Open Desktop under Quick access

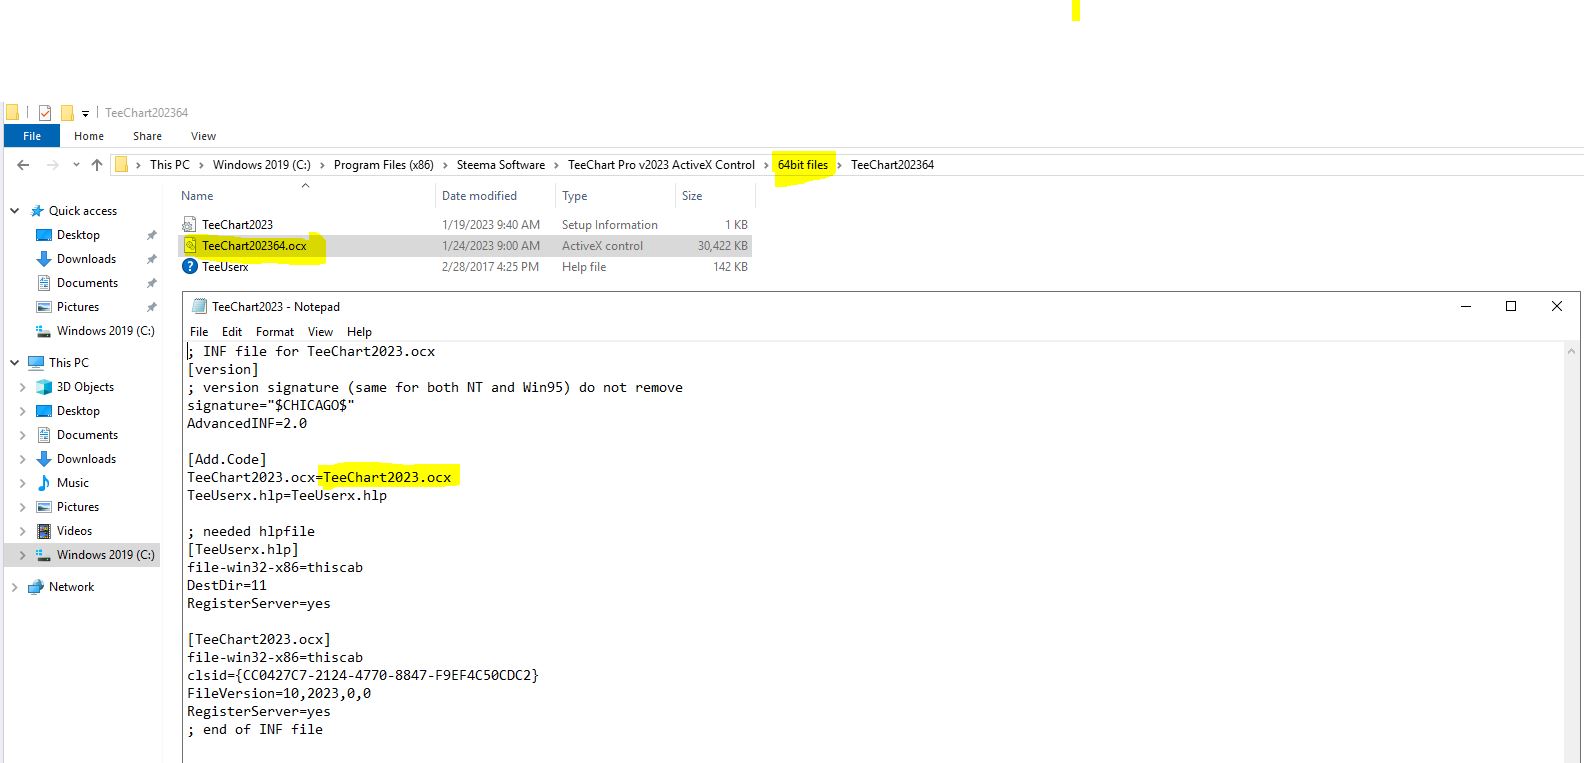[x=78, y=235]
